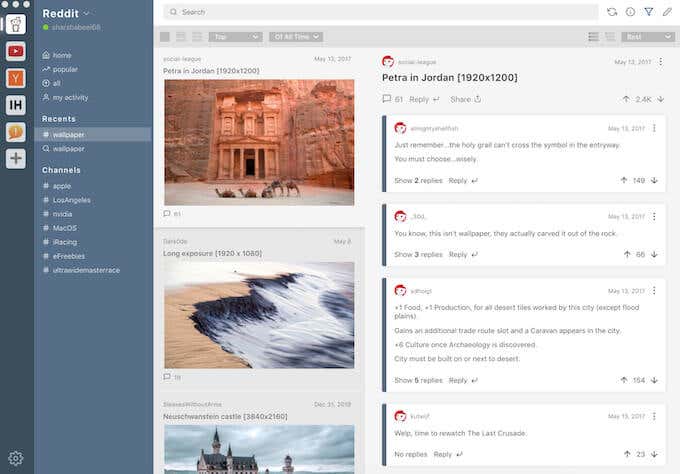
Task: Click into the Search field
Action: (380, 12)
